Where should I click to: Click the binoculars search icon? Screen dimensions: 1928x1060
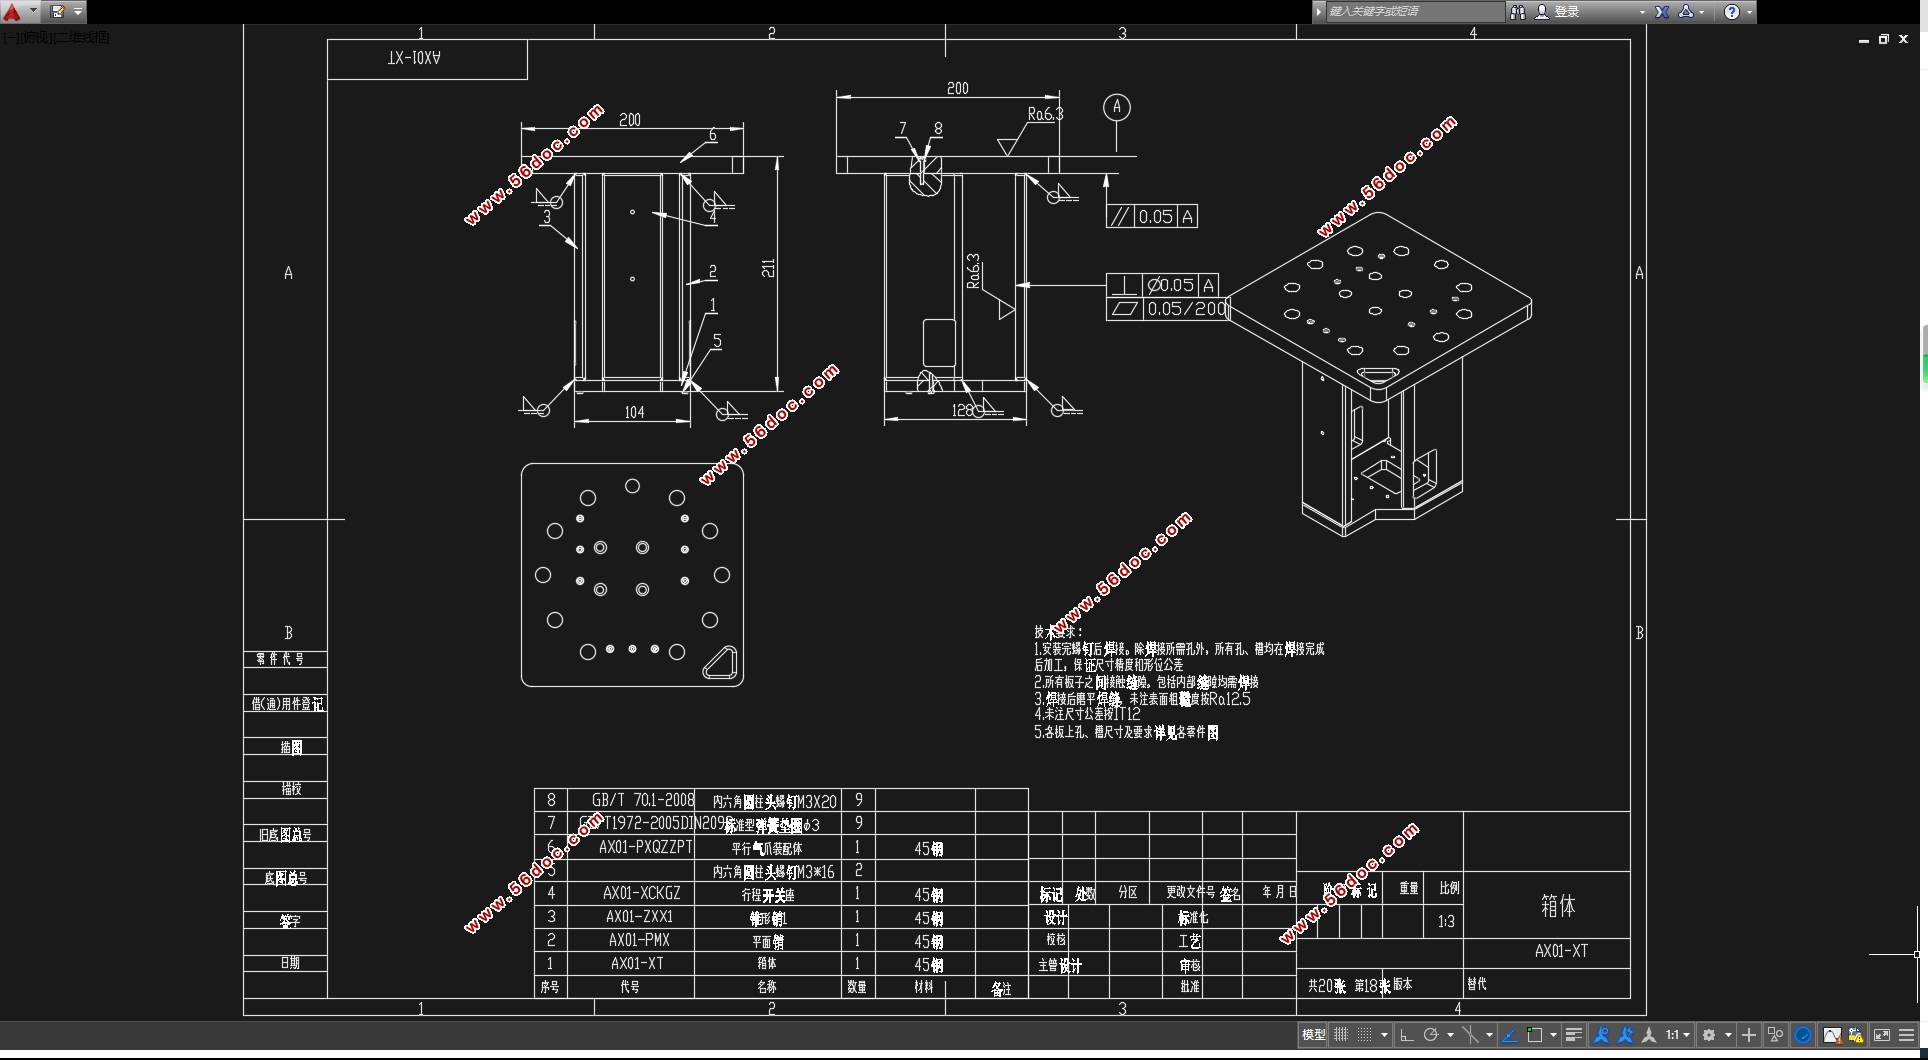(1518, 12)
